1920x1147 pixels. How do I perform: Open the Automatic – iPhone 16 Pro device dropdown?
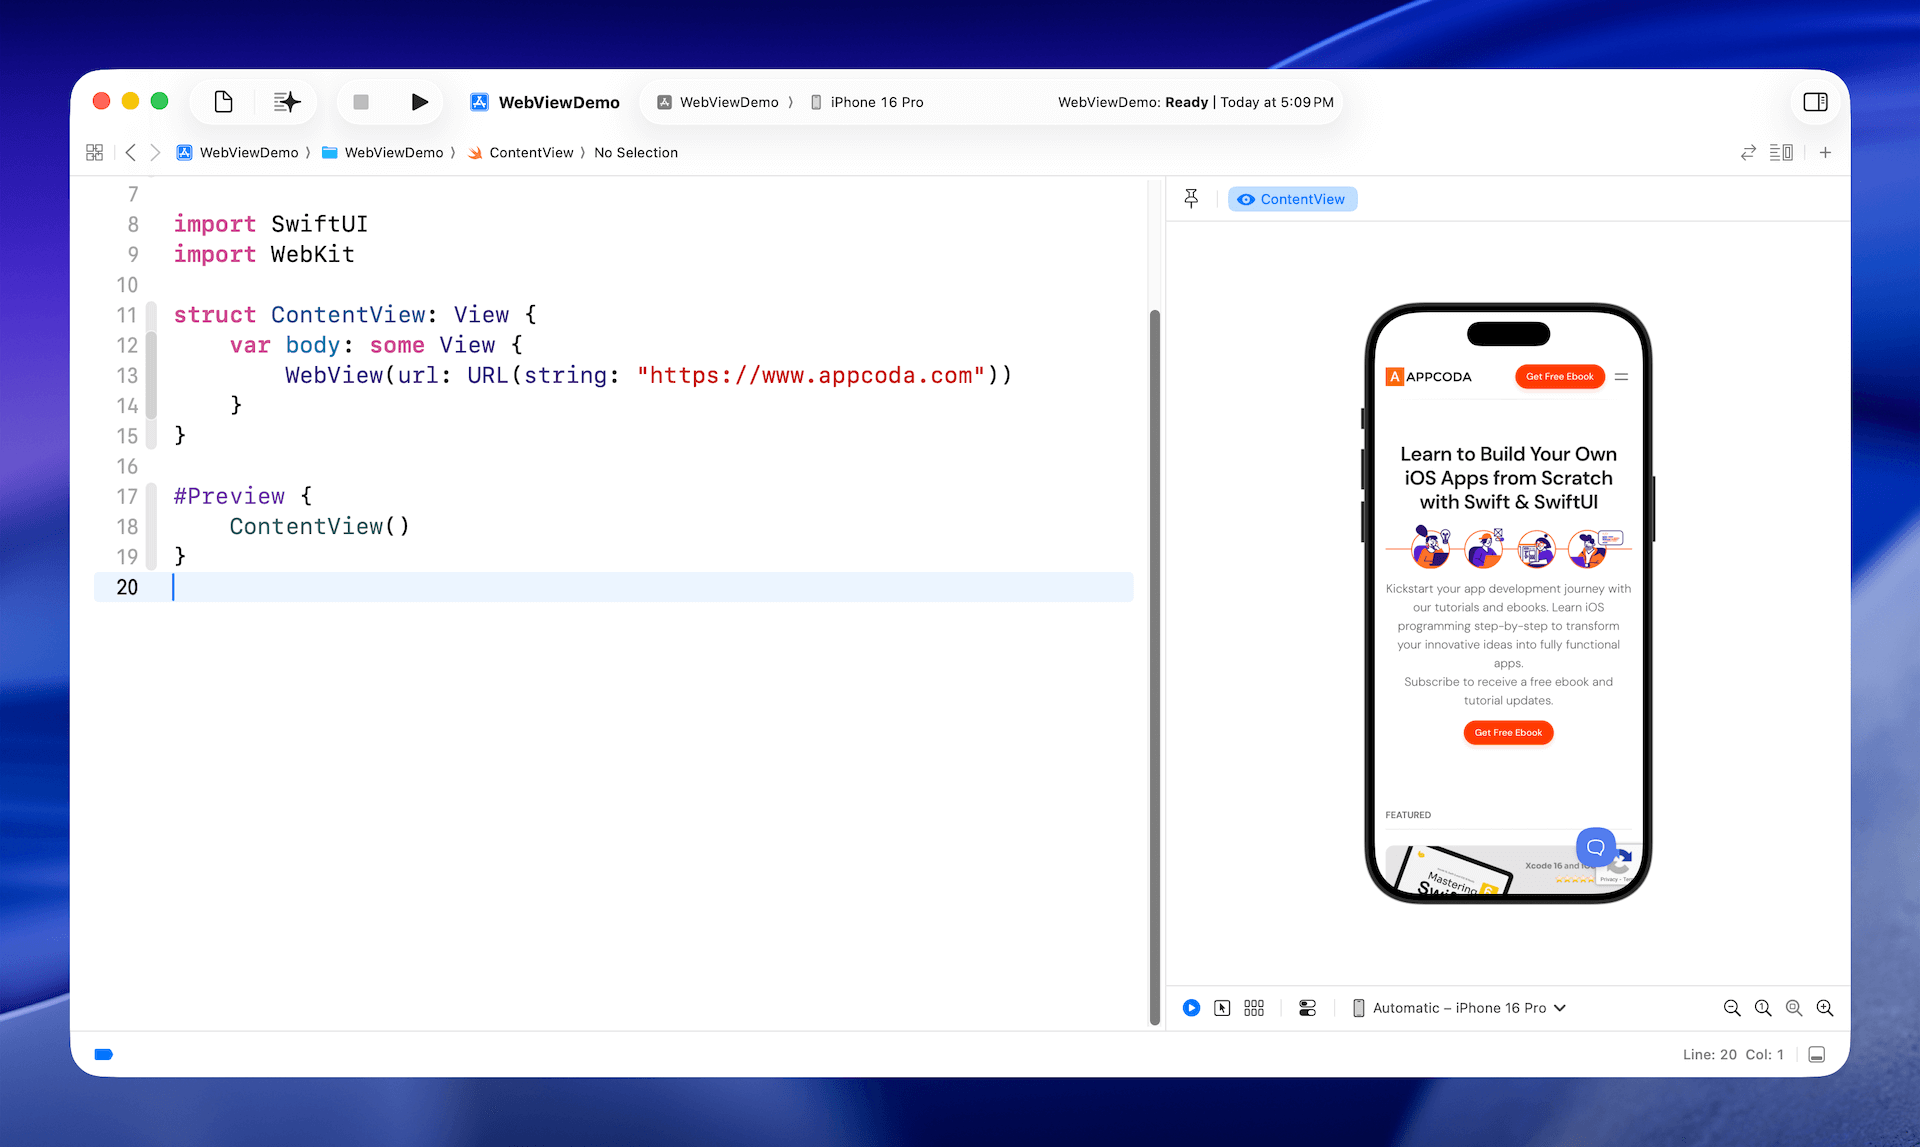[1459, 1007]
